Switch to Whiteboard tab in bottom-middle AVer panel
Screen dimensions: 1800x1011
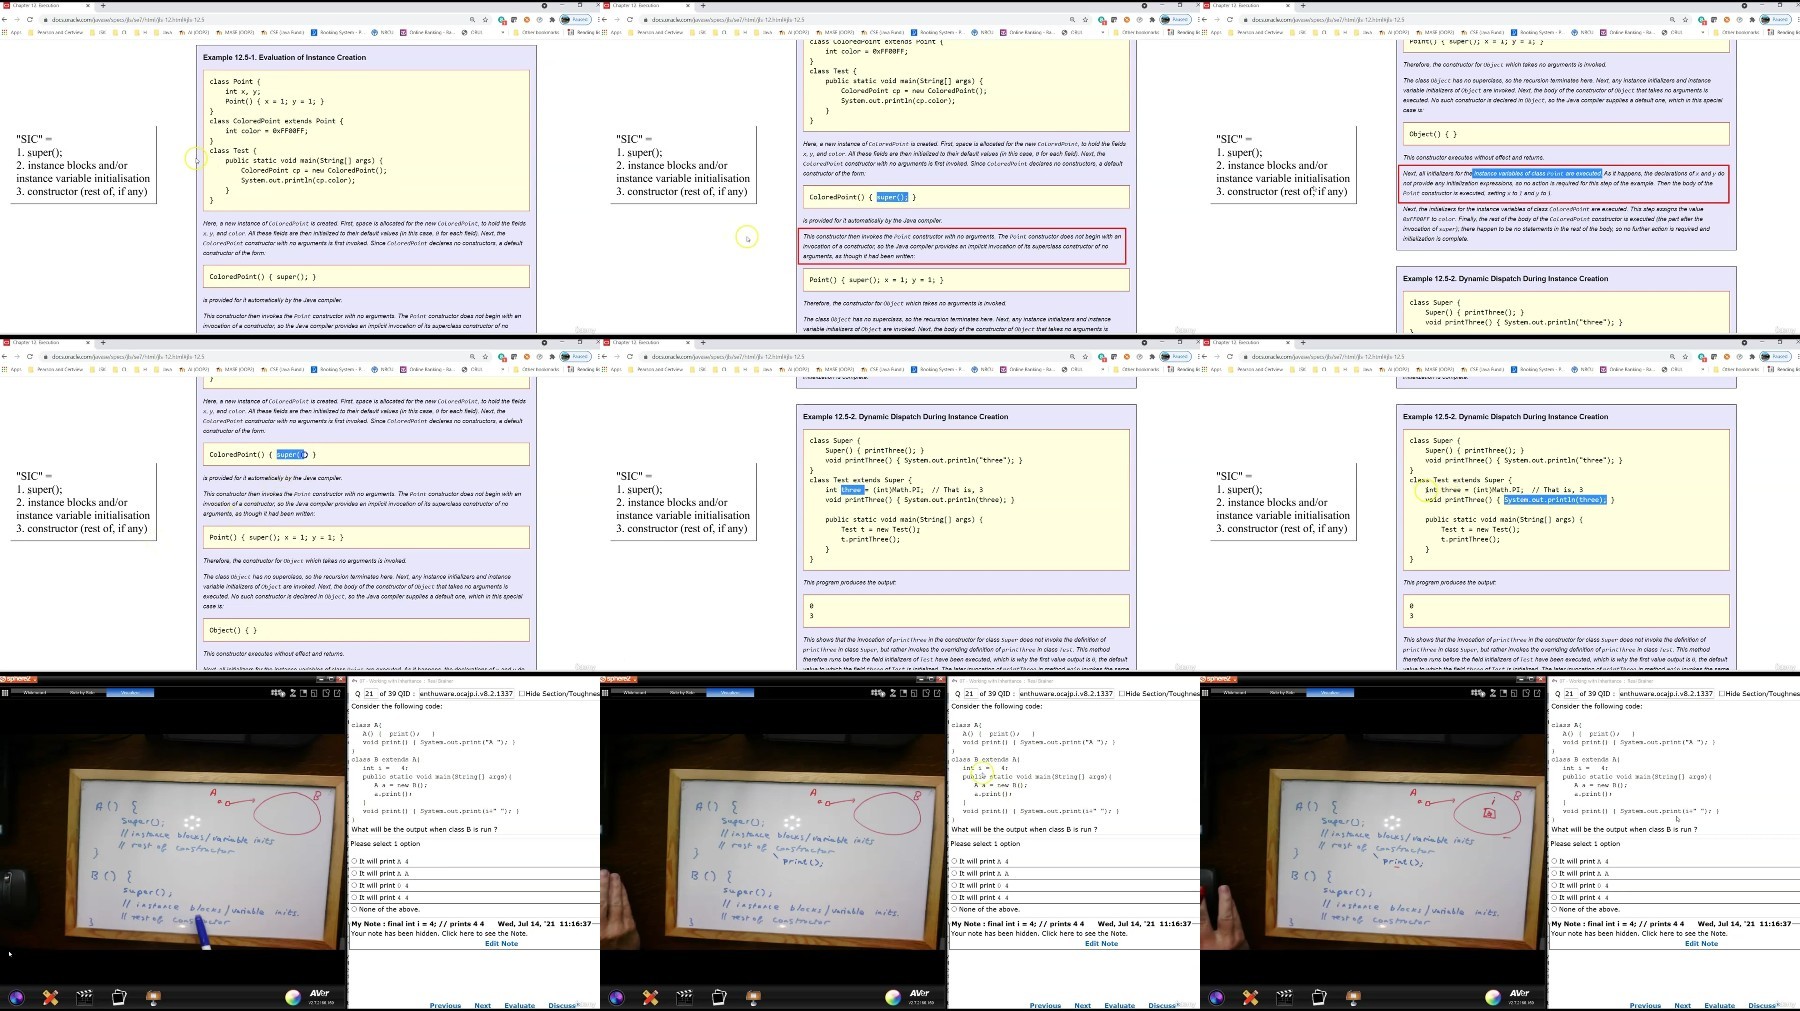pos(635,692)
